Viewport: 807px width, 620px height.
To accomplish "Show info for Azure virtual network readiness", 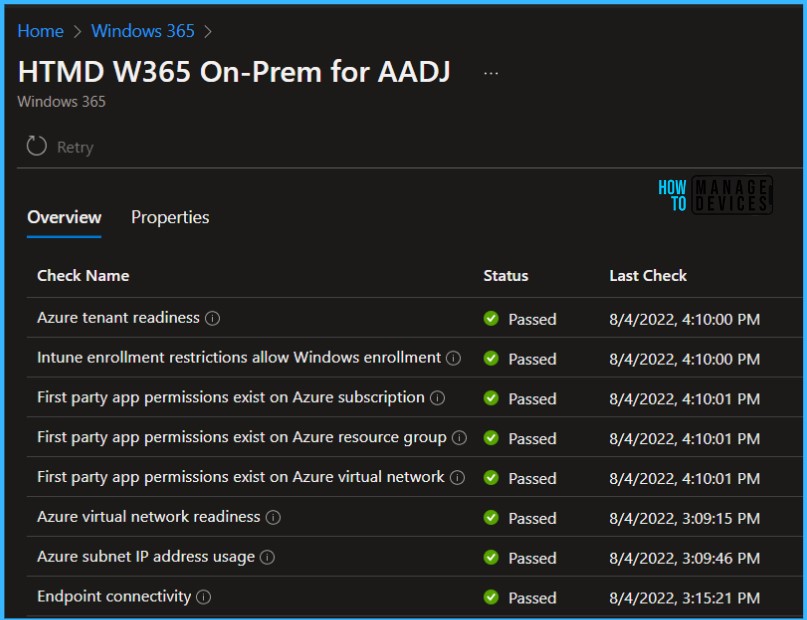I will tap(273, 517).
